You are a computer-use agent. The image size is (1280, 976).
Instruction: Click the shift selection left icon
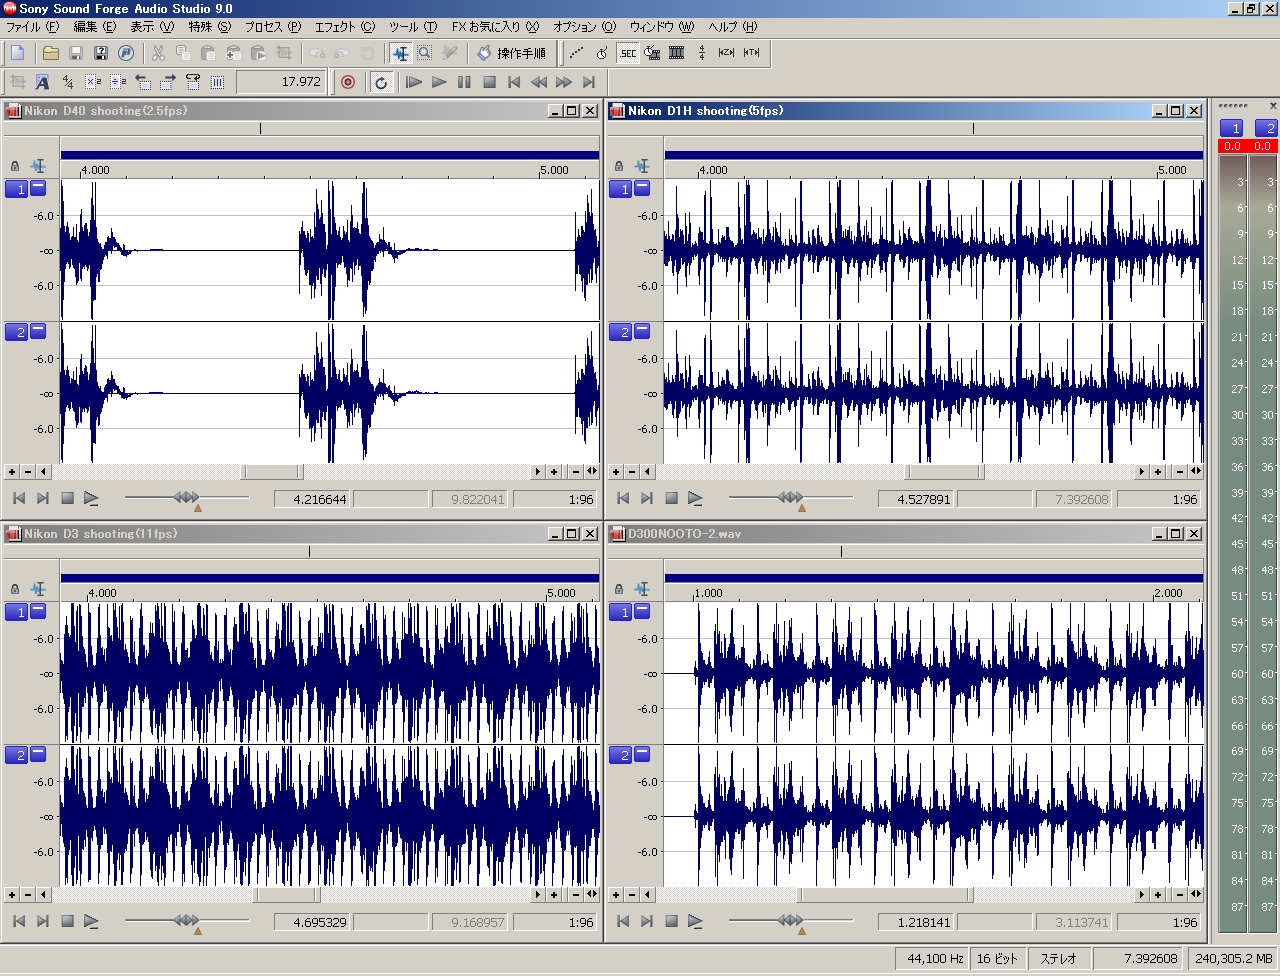point(143,82)
